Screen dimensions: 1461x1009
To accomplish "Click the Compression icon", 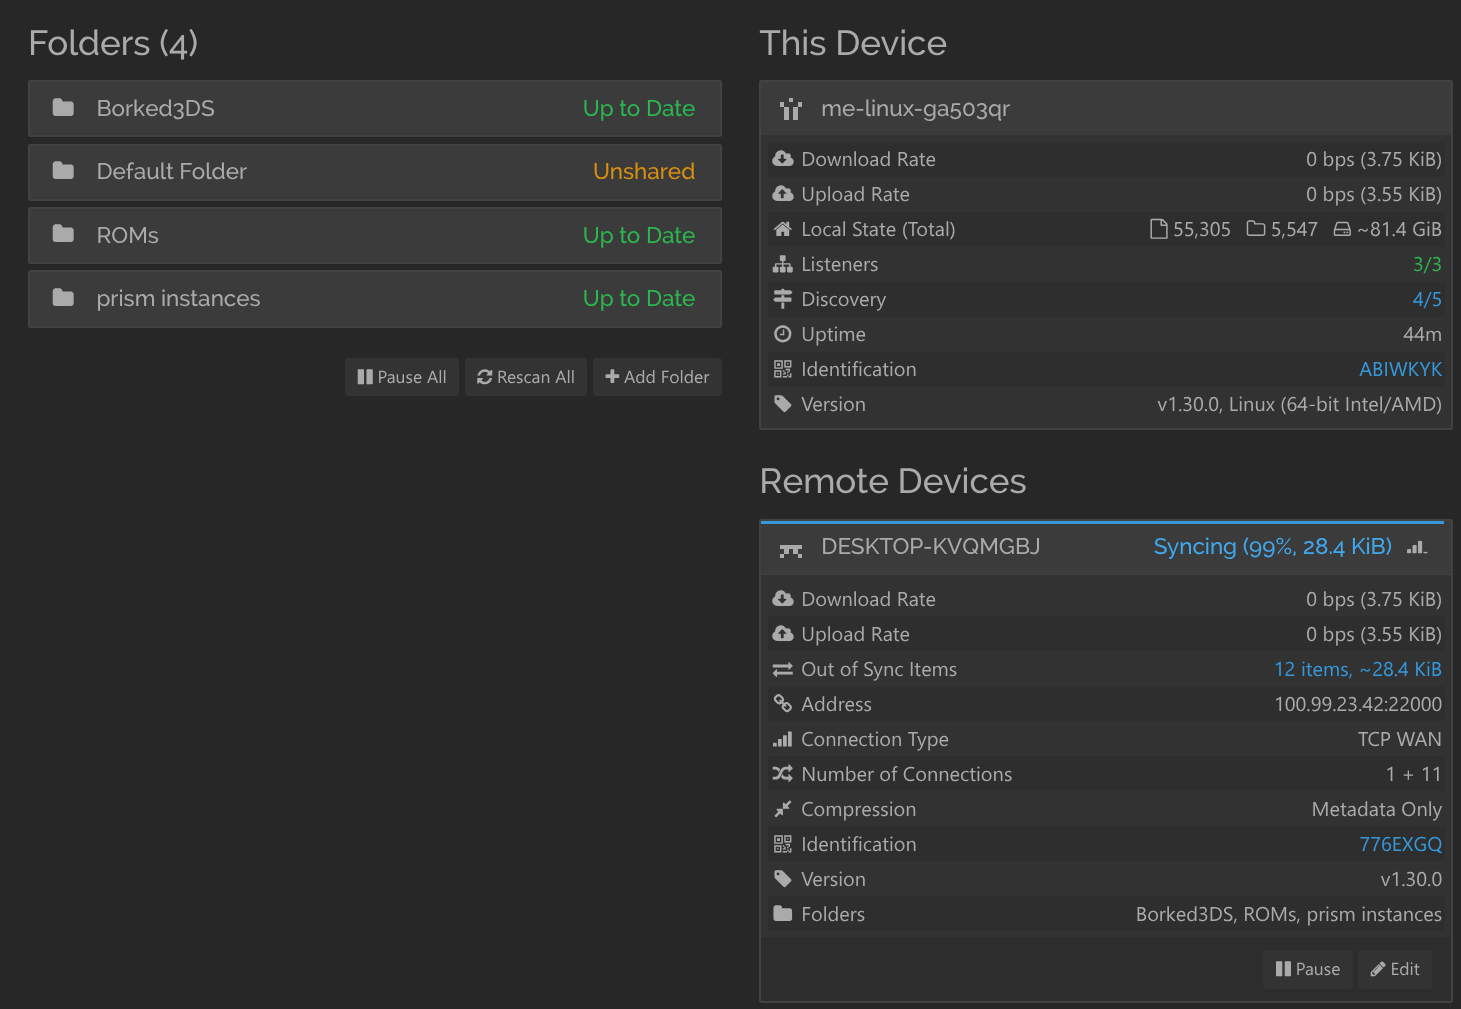I will point(783,808).
